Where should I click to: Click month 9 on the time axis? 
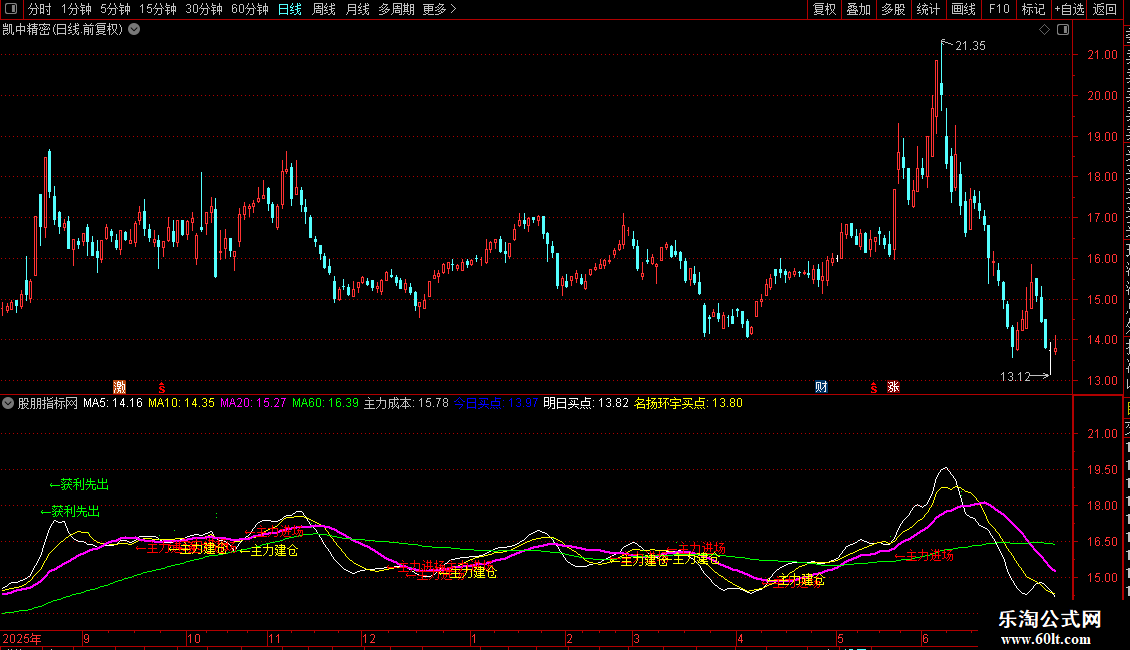pyautogui.click(x=86, y=638)
